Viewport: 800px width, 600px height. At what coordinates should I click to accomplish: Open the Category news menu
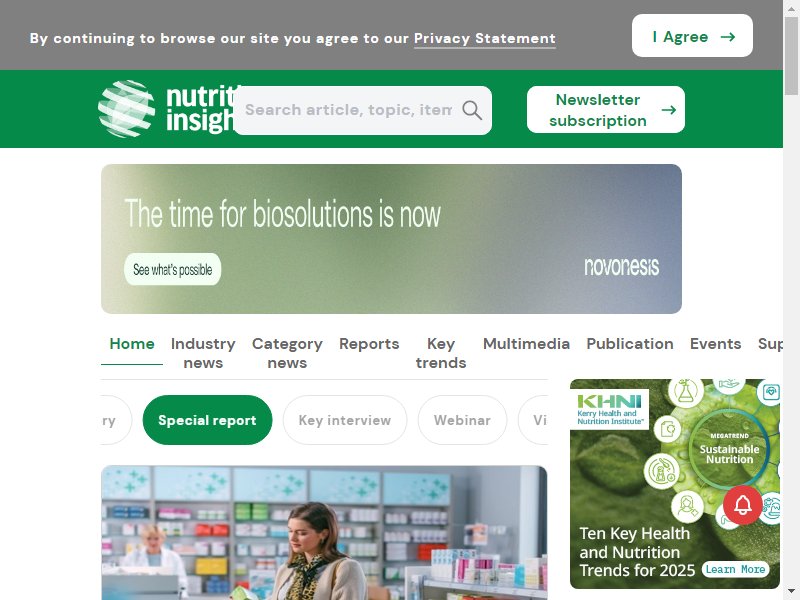pyautogui.click(x=287, y=353)
